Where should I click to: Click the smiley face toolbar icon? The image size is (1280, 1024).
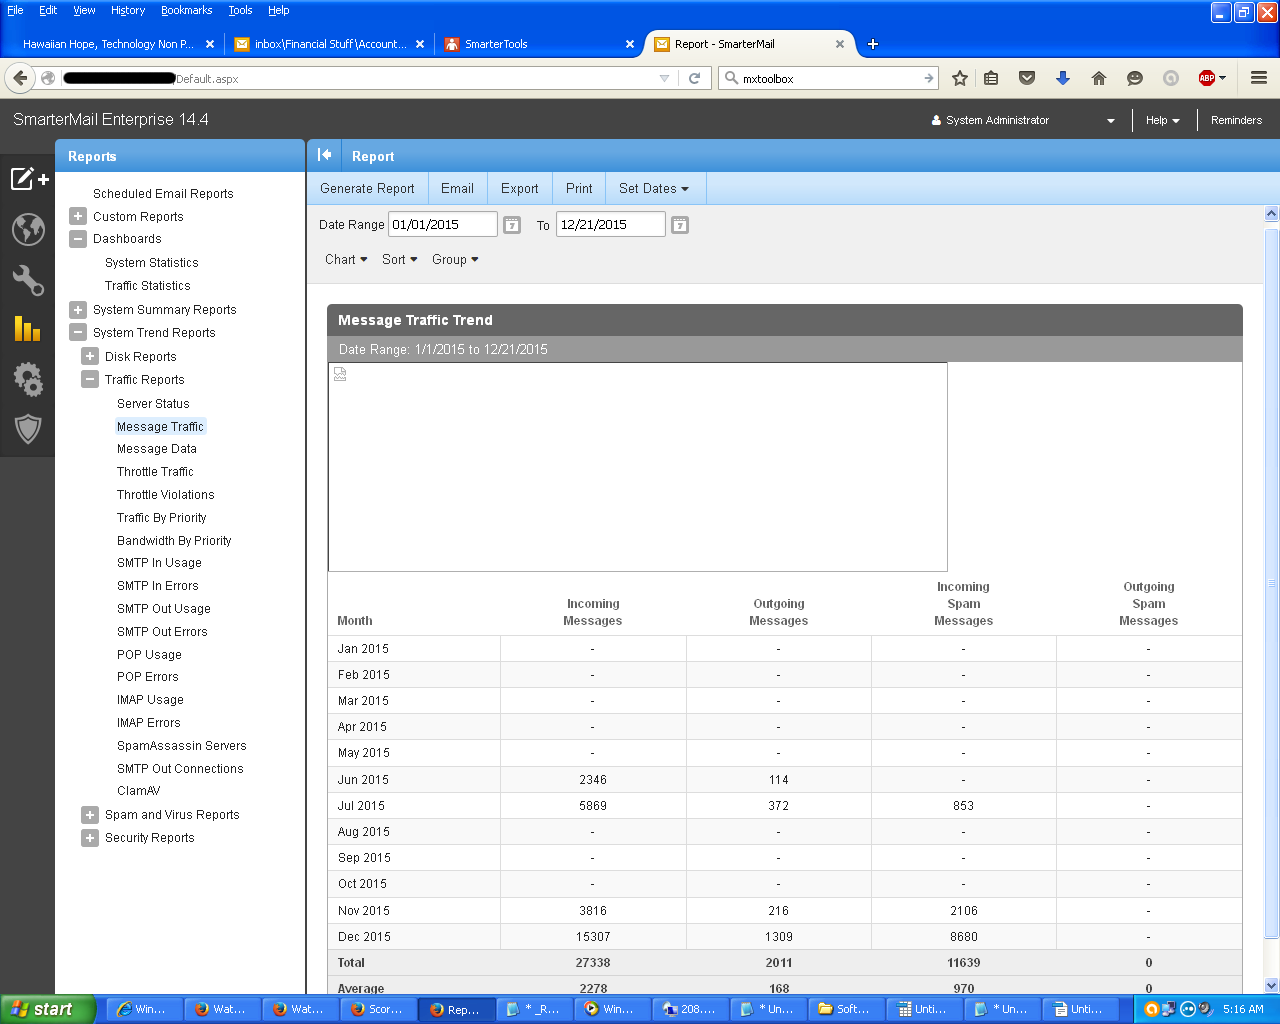[1135, 78]
